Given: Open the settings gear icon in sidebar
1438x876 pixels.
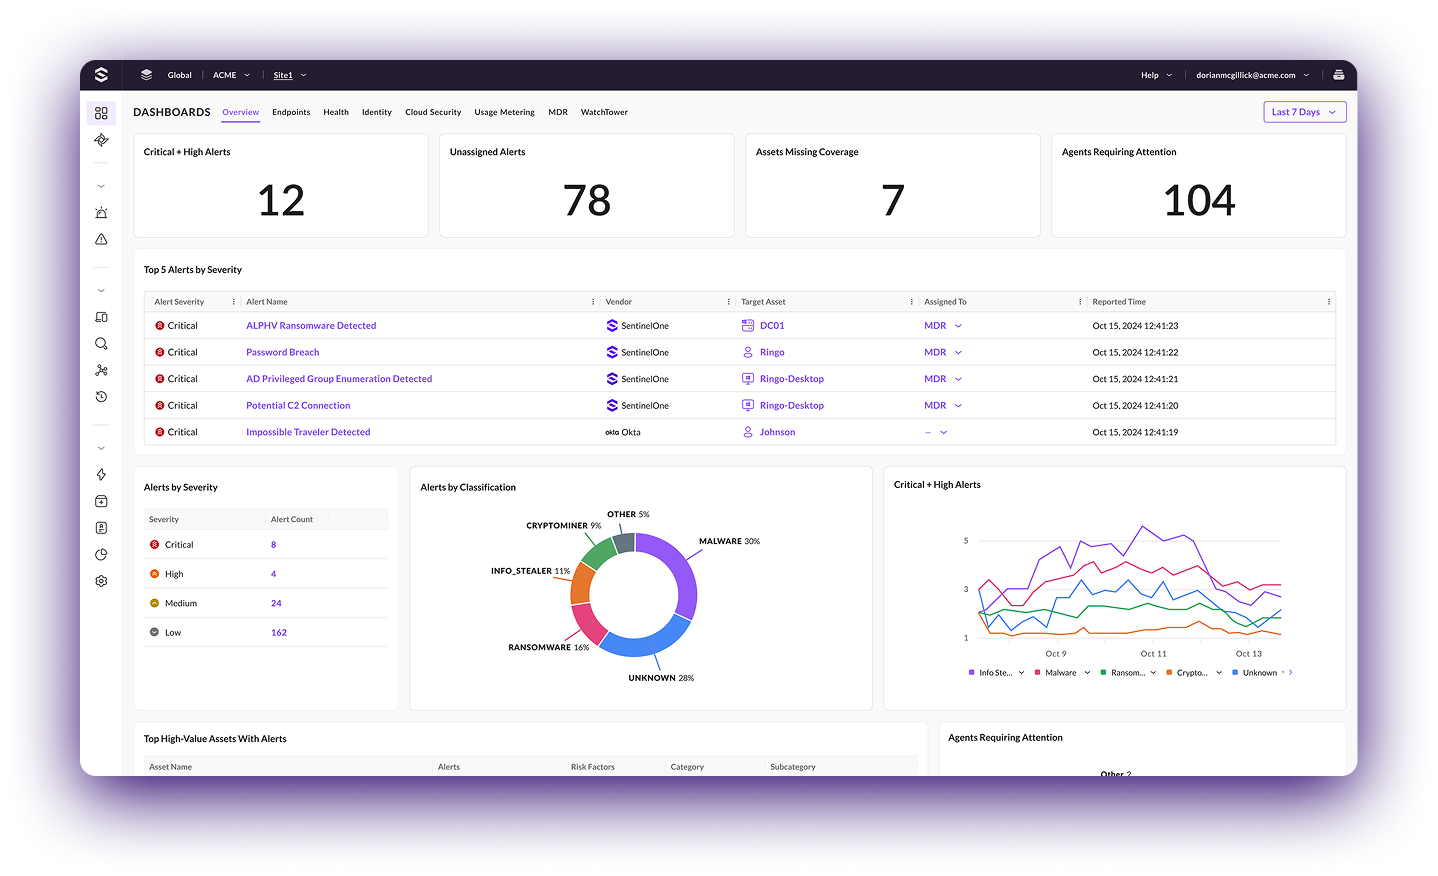Looking at the screenshot, I should [x=101, y=581].
